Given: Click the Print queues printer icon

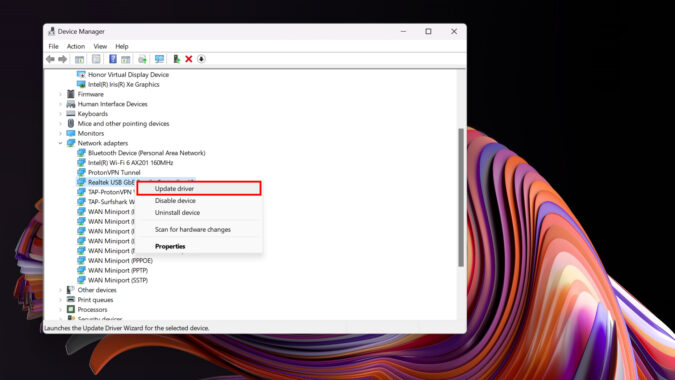Looking at the screenshot, I should [x=71, y=300].
